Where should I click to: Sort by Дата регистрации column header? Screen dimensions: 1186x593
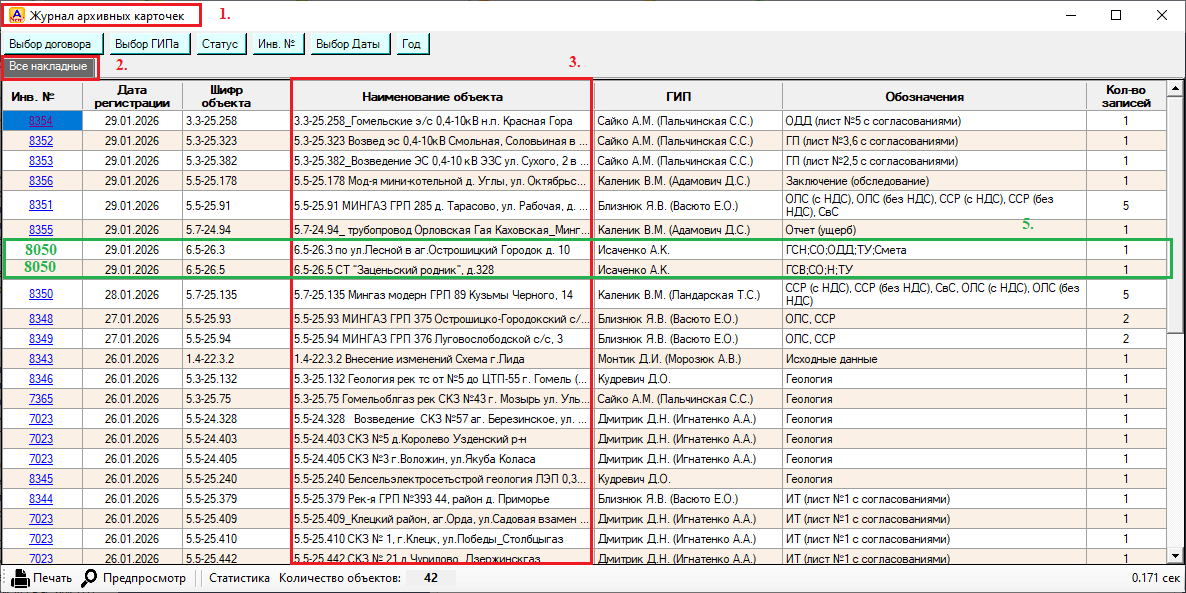132,96
